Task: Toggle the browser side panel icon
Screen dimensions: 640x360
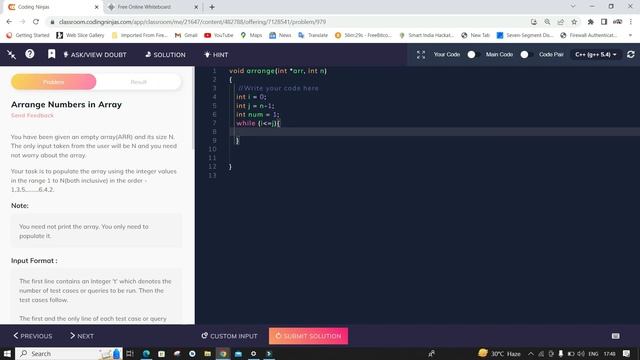Action: click(604, 22)
